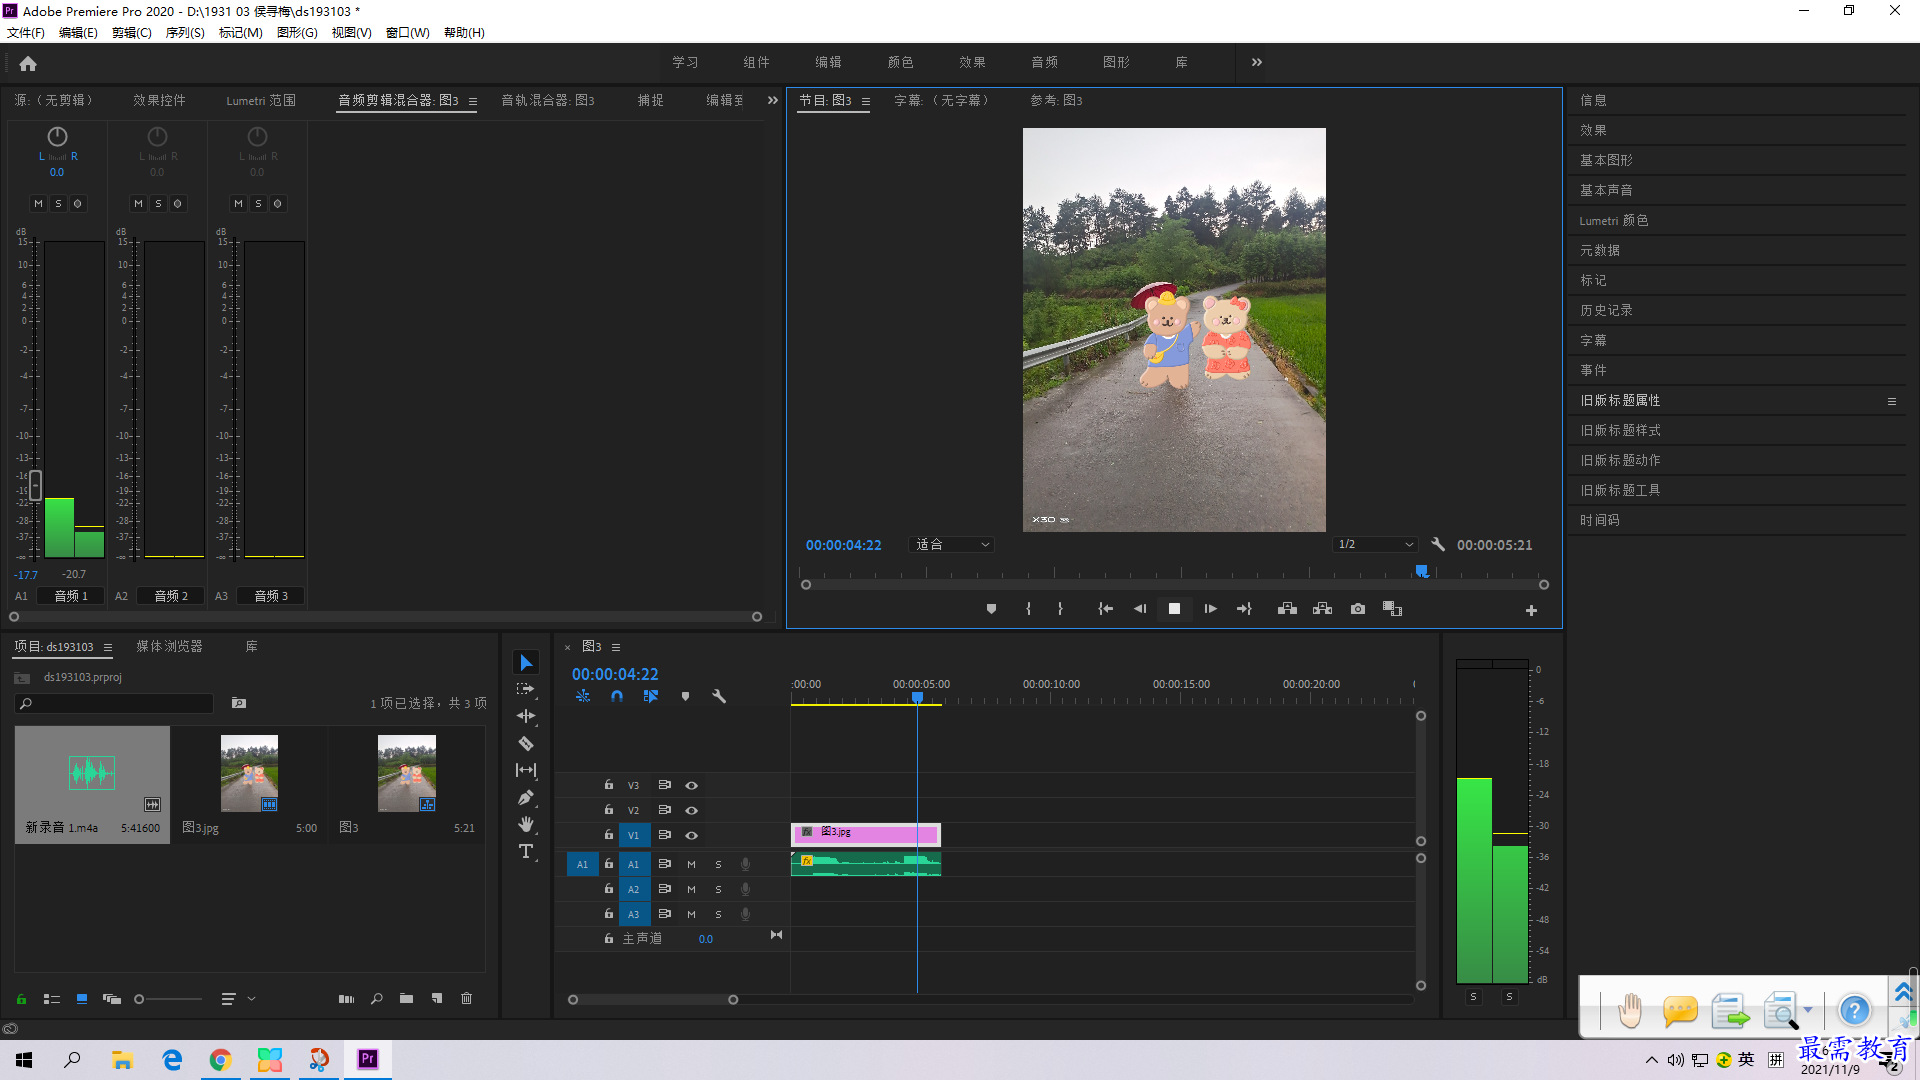Open timeline 图3 panel menu
The image size is (1920, 1080).
pos(616,647)
